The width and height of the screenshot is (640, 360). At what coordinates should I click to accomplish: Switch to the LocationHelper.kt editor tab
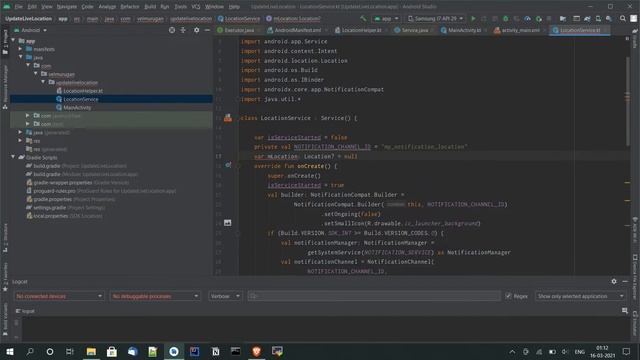pyautogui.click(x=361, y=30)
